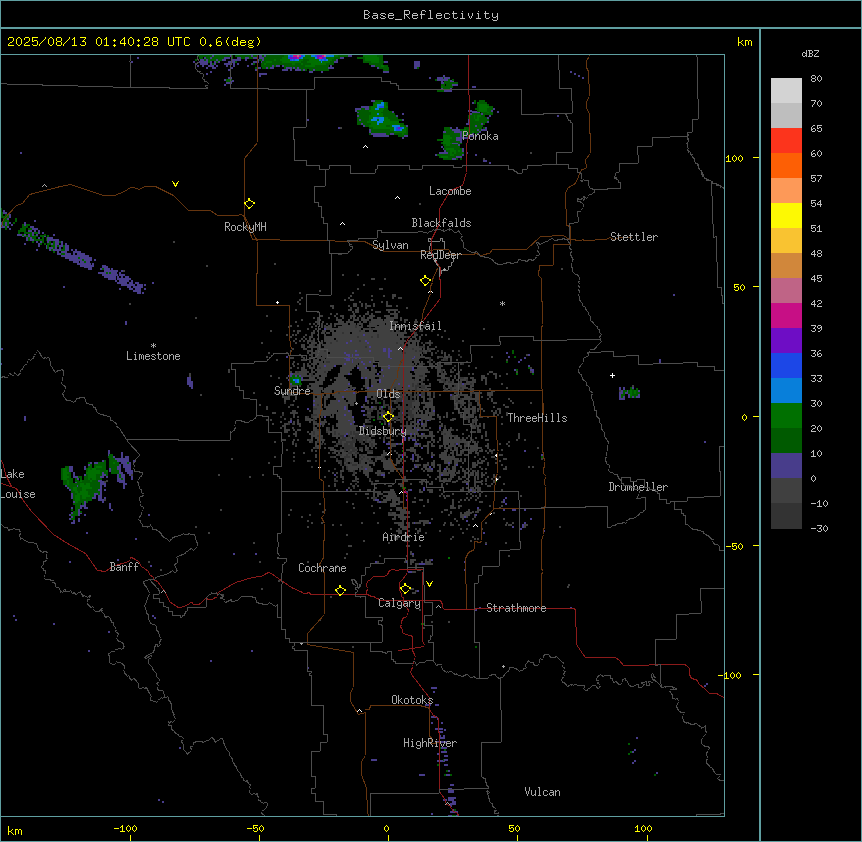Click the RedDeer city label
Image resolution: width=862 pixels, height=842 pixels.
pyautogui.click(x=440, y=255)
